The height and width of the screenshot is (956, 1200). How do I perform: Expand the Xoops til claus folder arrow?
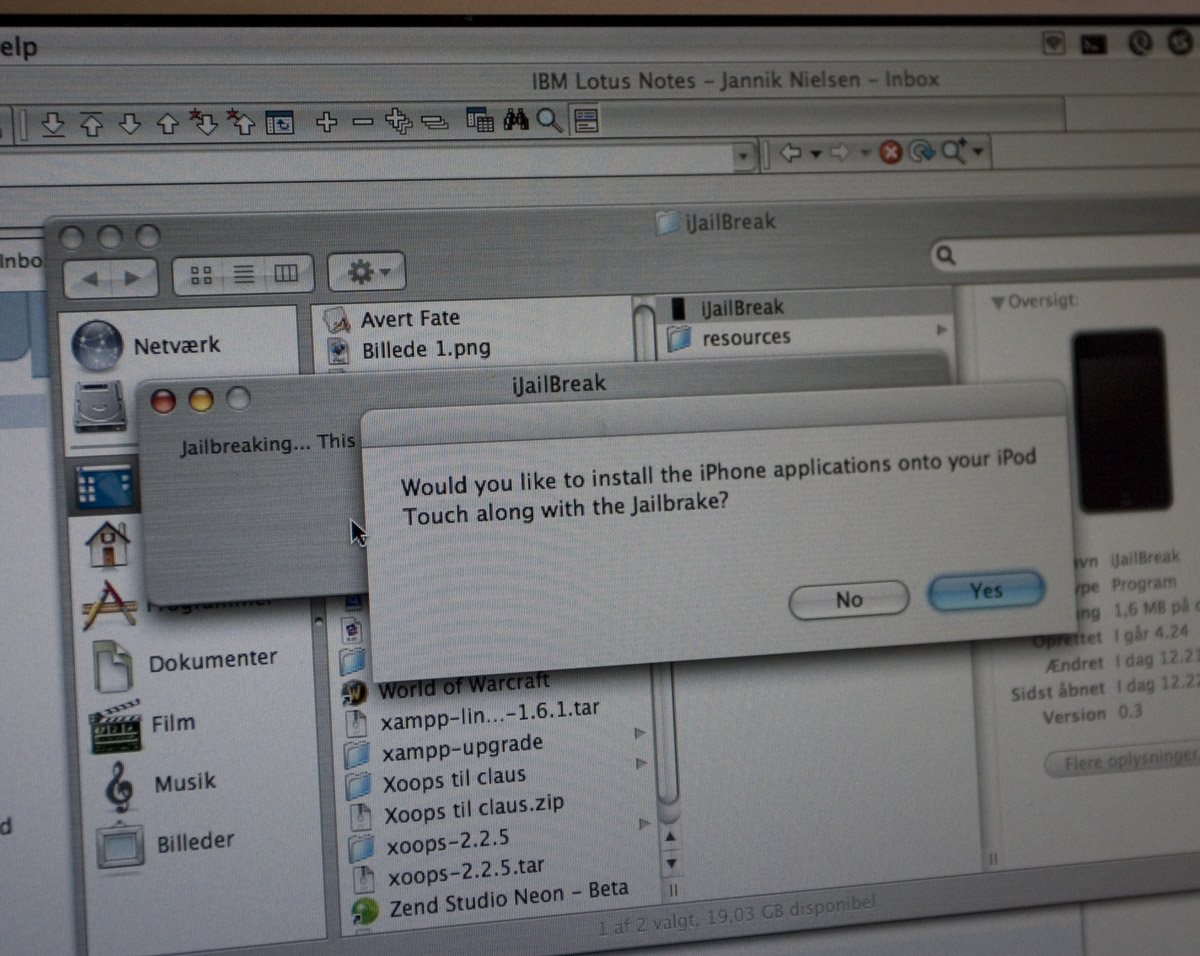click(641, 765)
